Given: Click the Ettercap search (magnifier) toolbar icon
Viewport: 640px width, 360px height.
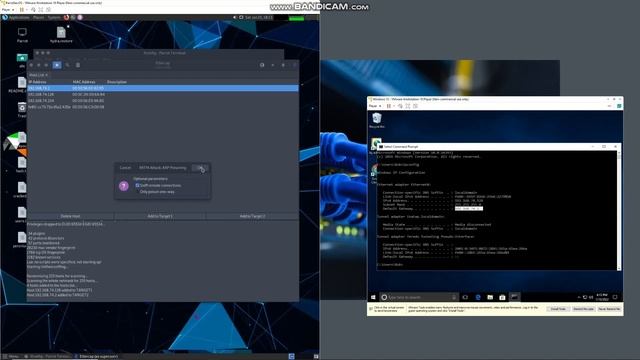Looking at the screenshot, I should point(67,65).
